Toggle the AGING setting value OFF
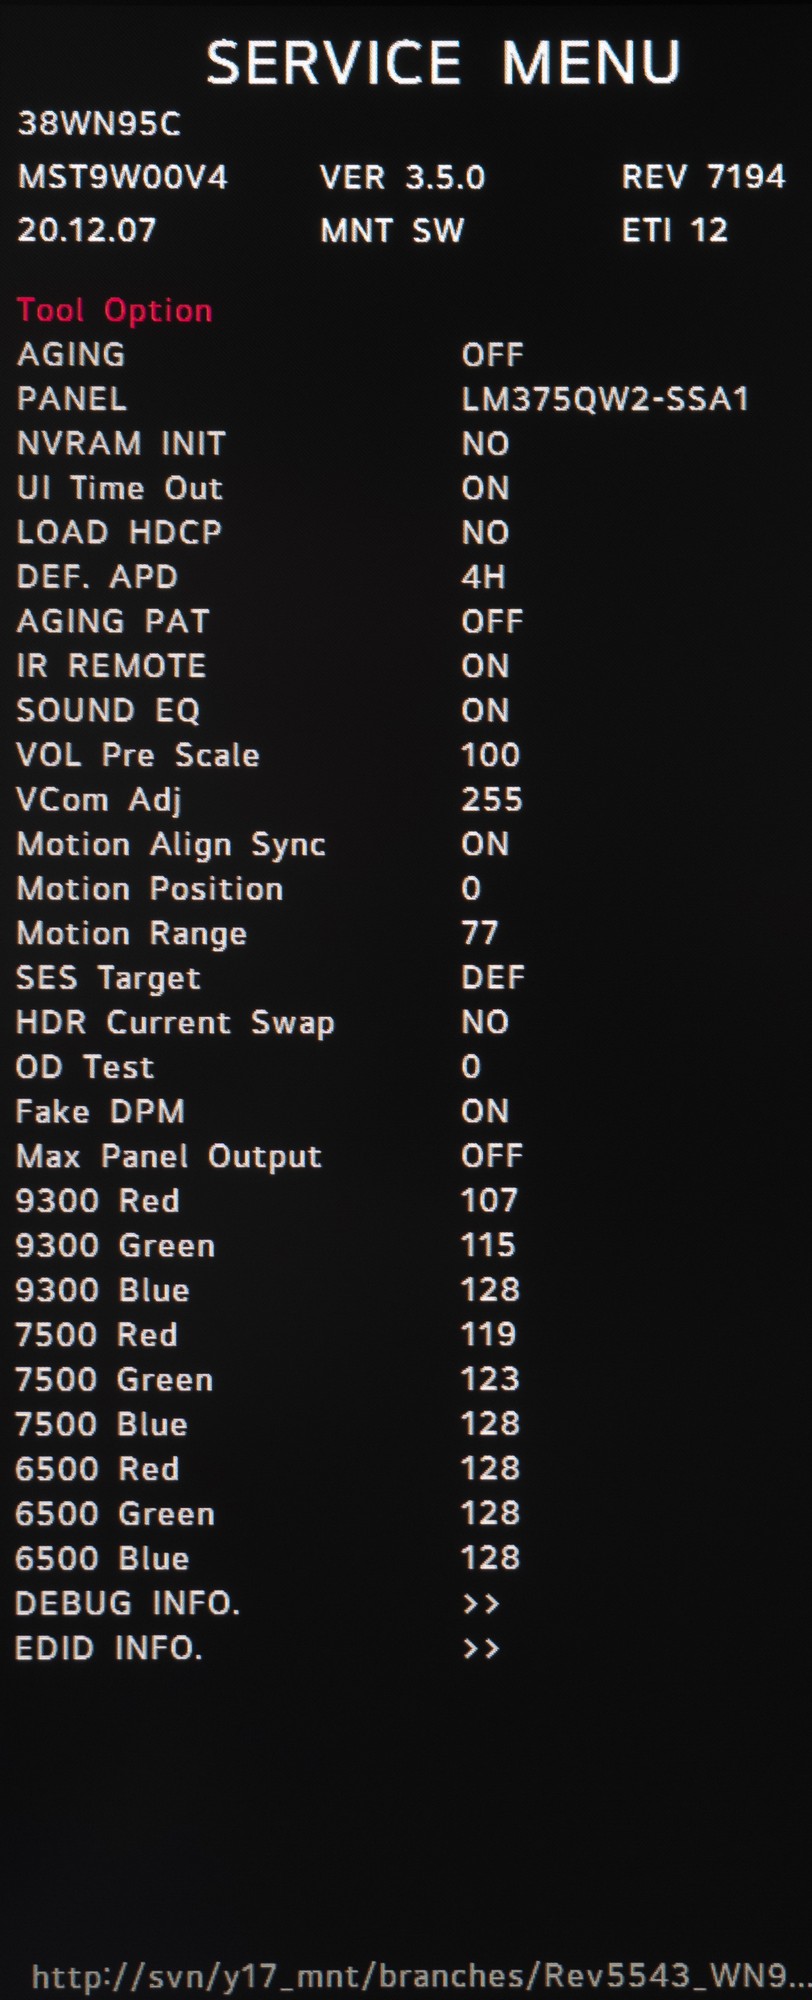Viewport: 812px width, 2000px height. point(492,355)
